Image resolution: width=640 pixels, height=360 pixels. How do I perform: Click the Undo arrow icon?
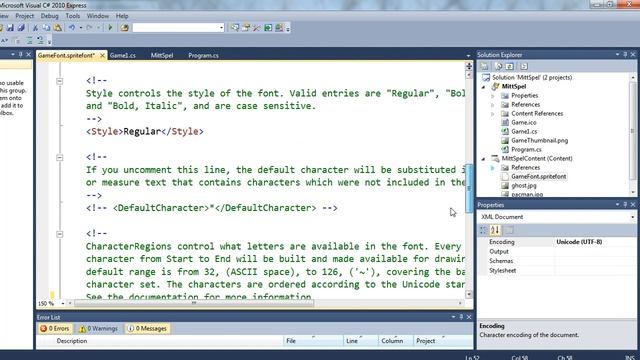[x=72, y=28]
